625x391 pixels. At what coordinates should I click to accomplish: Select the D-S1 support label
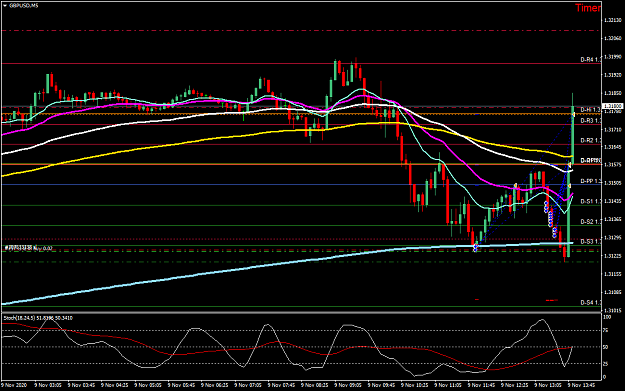590,201
